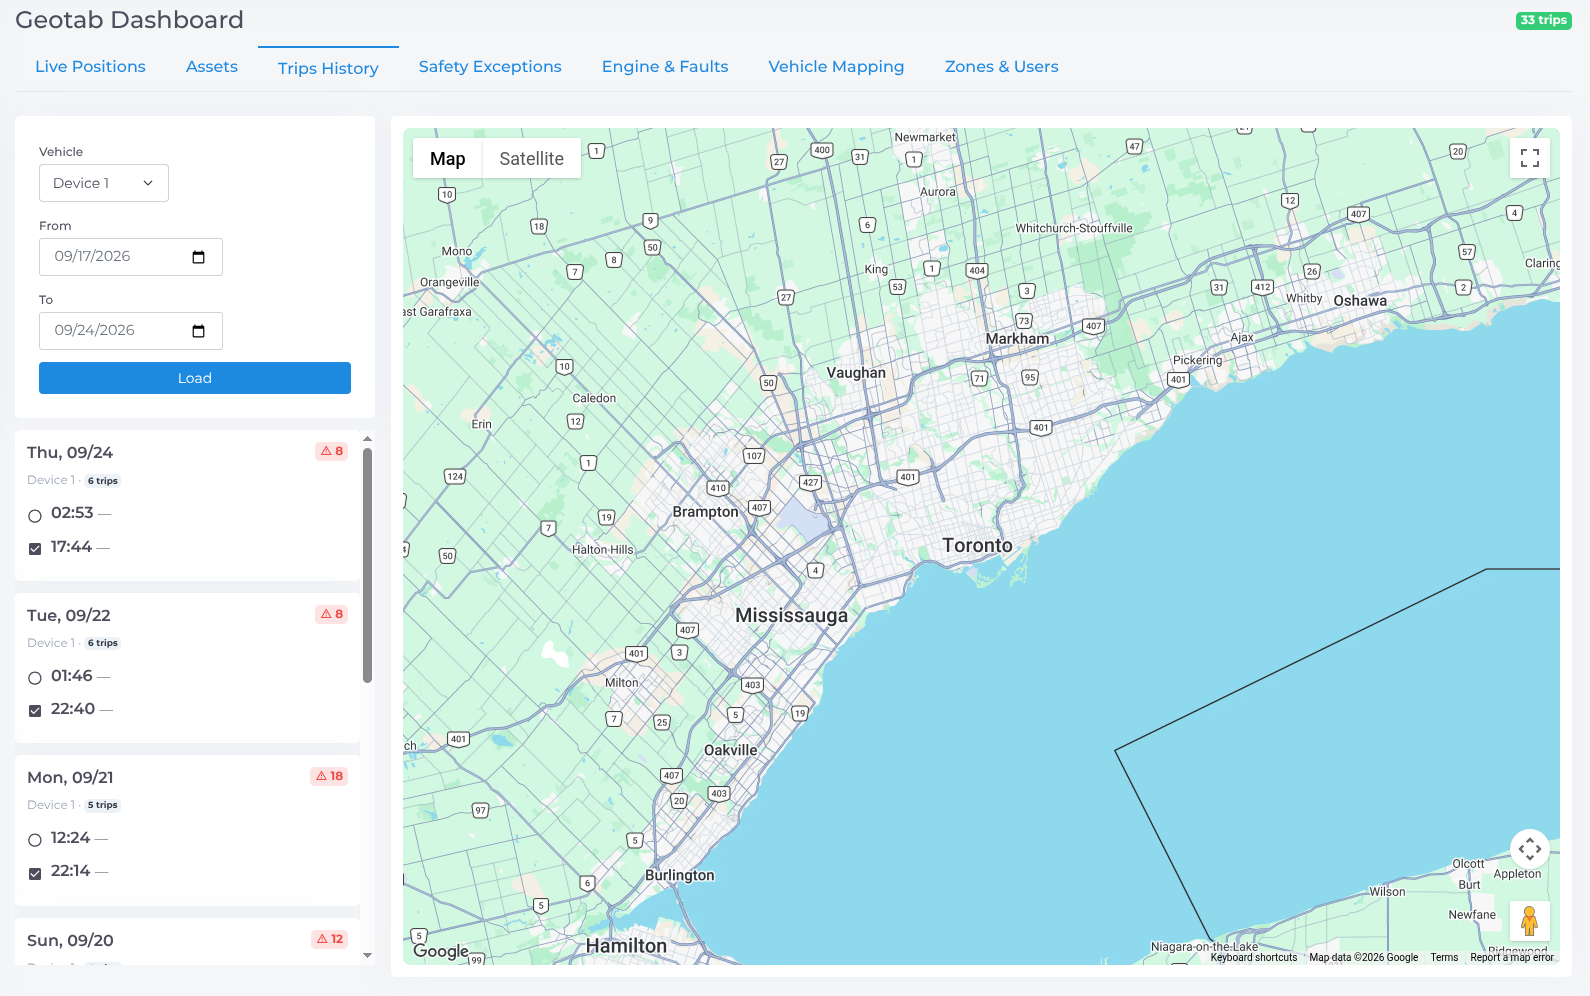Uncheck the 22:14 trip checkbox
The width and height of the screenshot is (1590, 996).
[35, 874]
